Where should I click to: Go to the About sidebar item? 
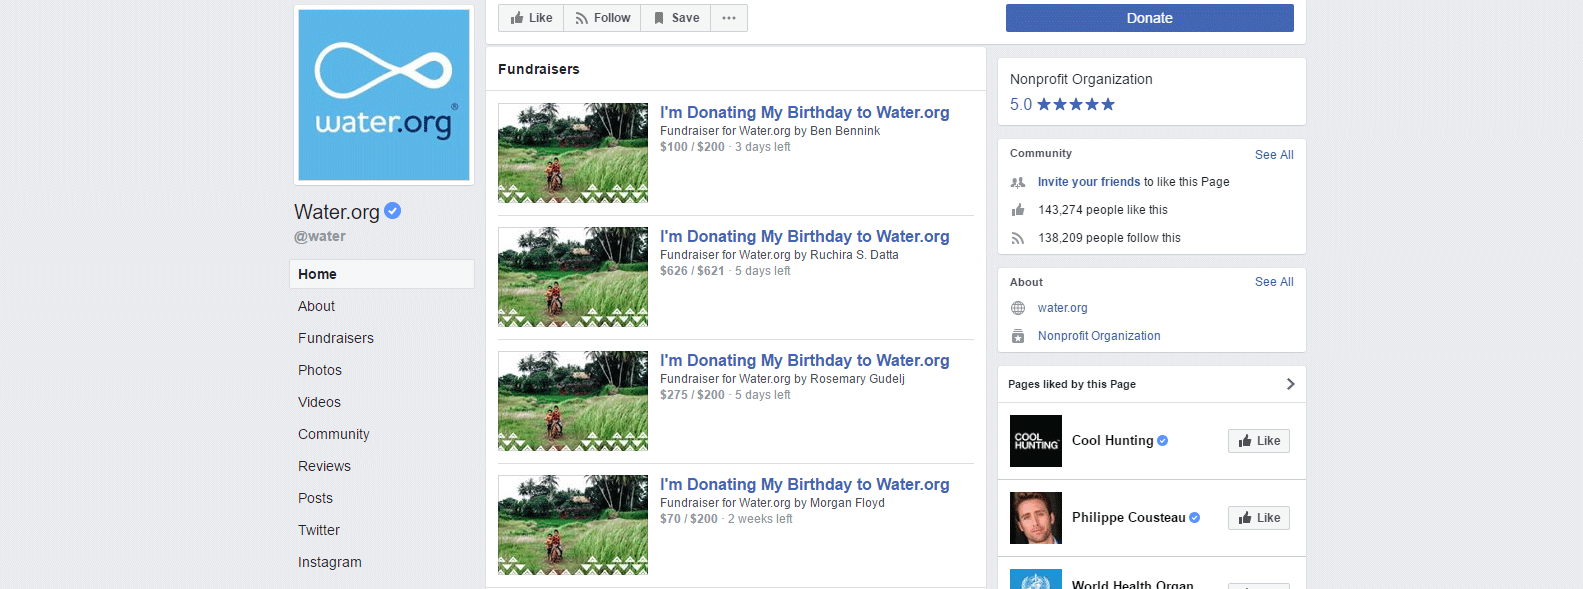pyautogui.click(x=316, y=306)
